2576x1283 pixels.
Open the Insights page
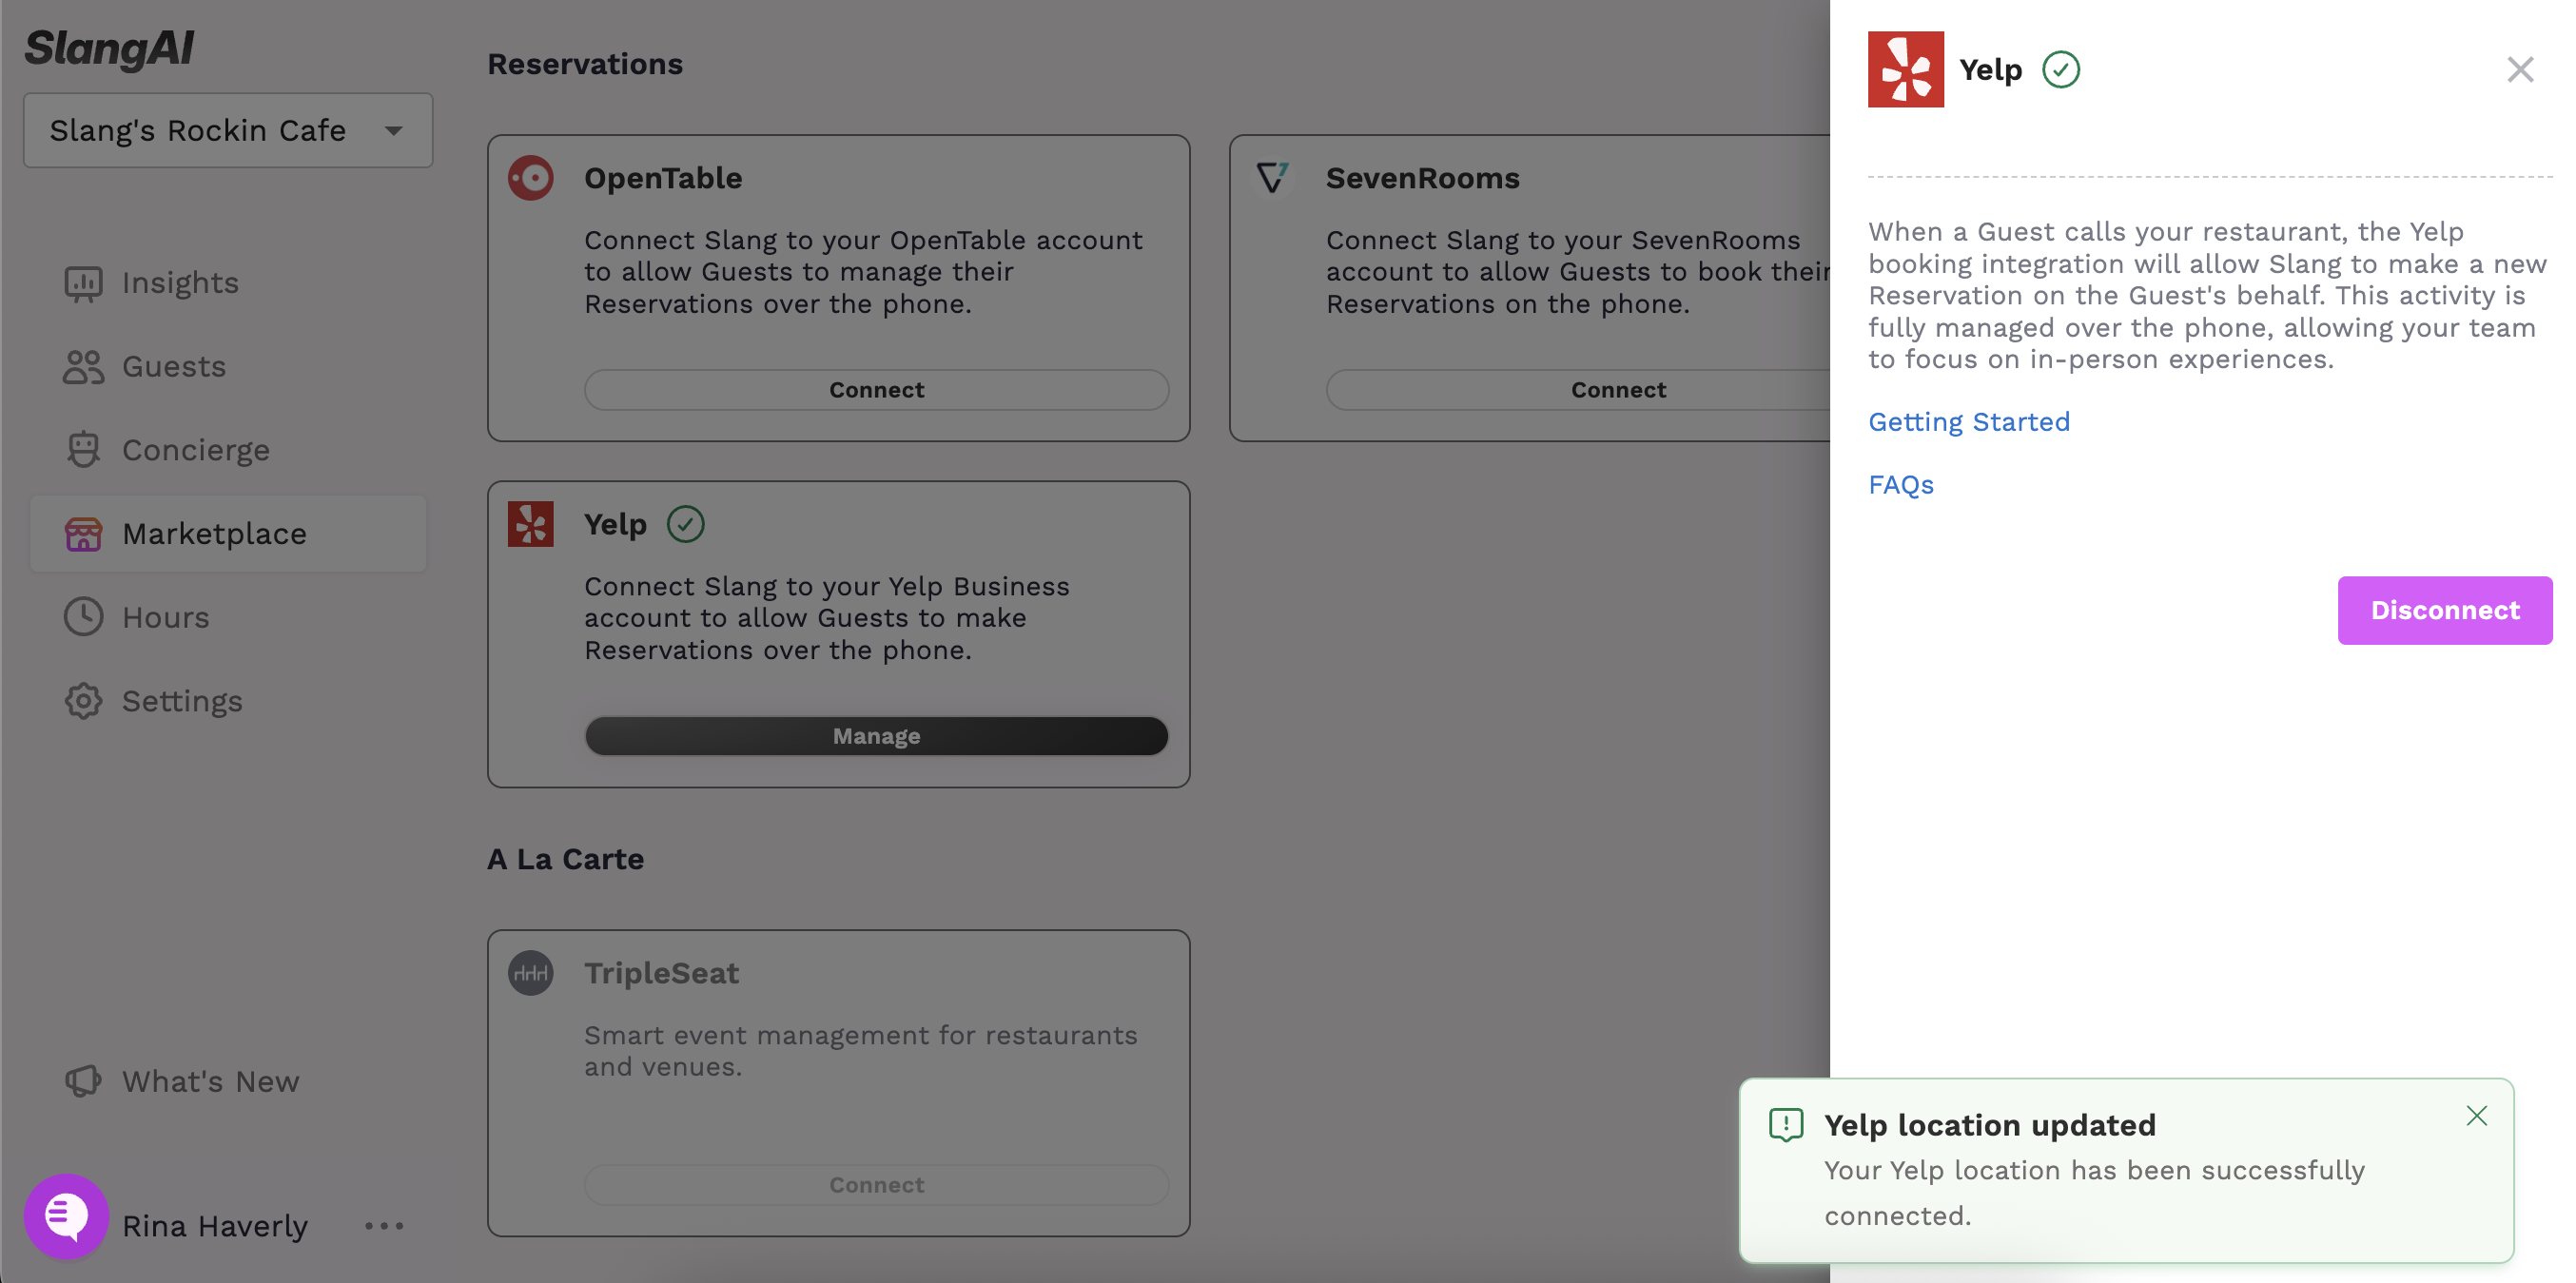(x=228, y=283)
